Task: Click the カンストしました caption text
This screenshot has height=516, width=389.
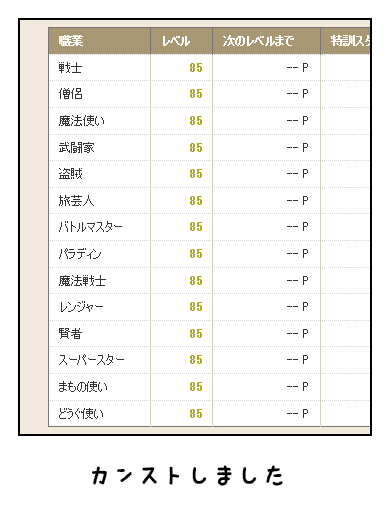Action: click(187, 476)
